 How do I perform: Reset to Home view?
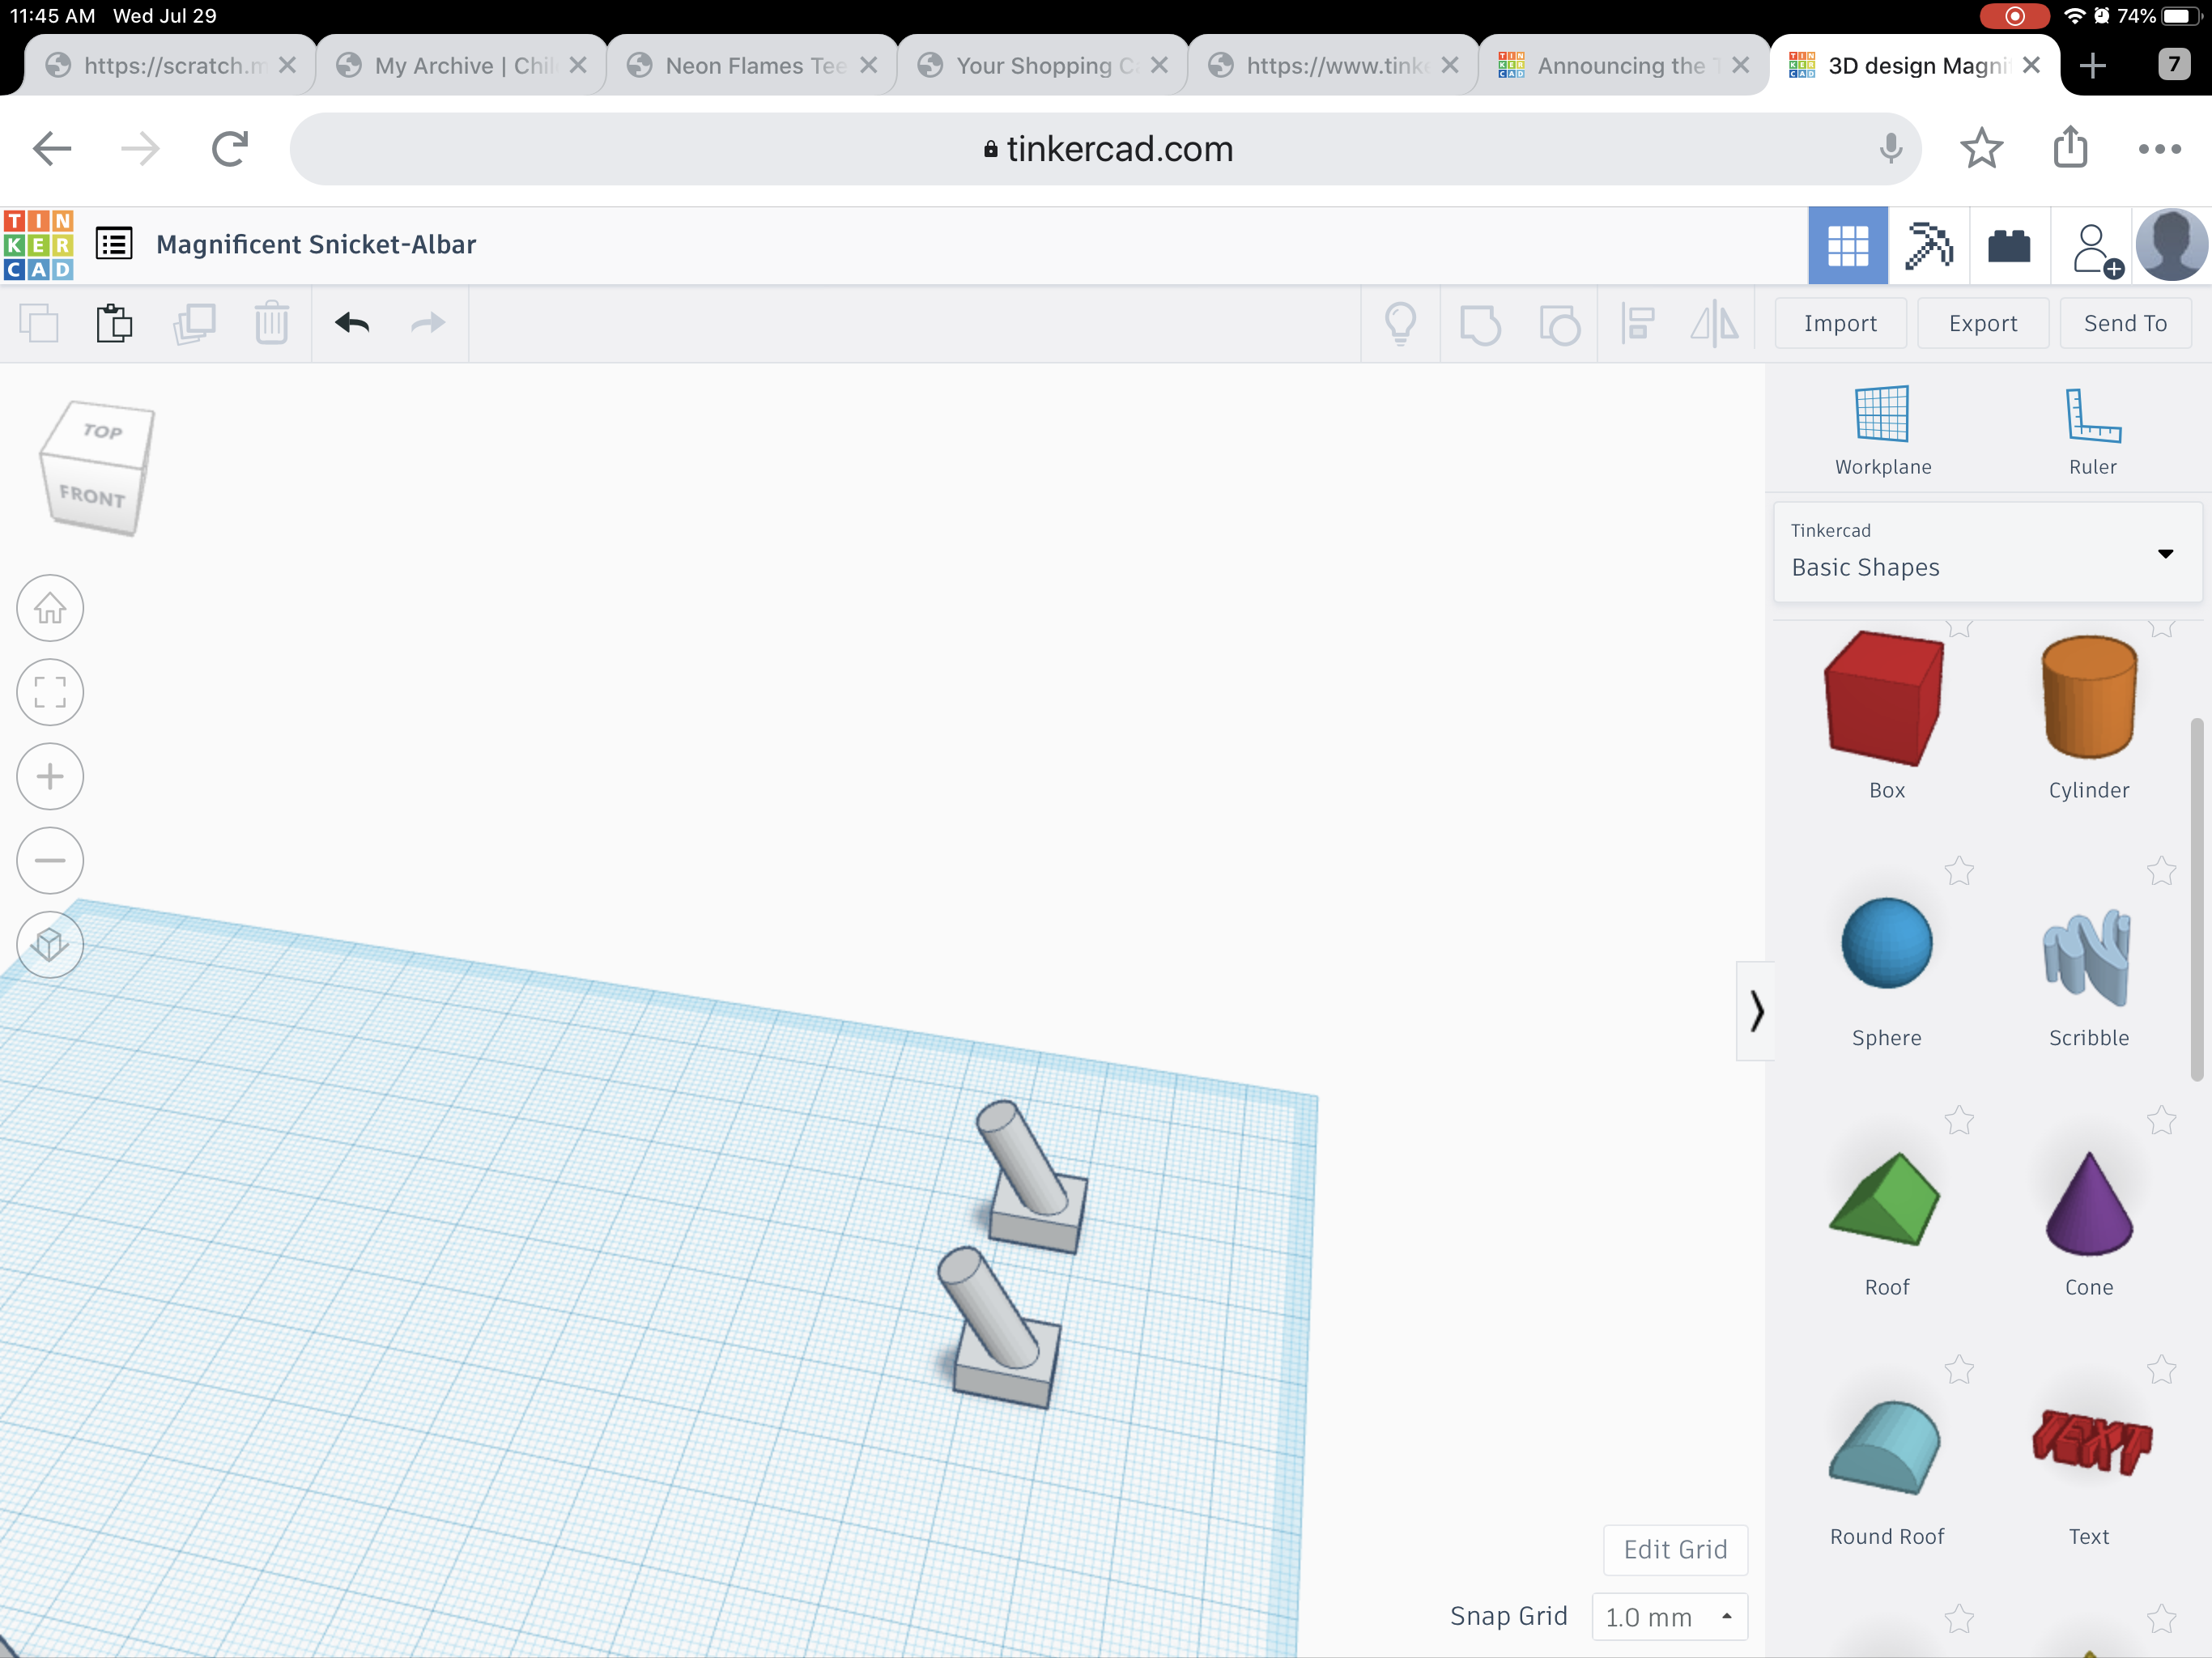point(50,608)
